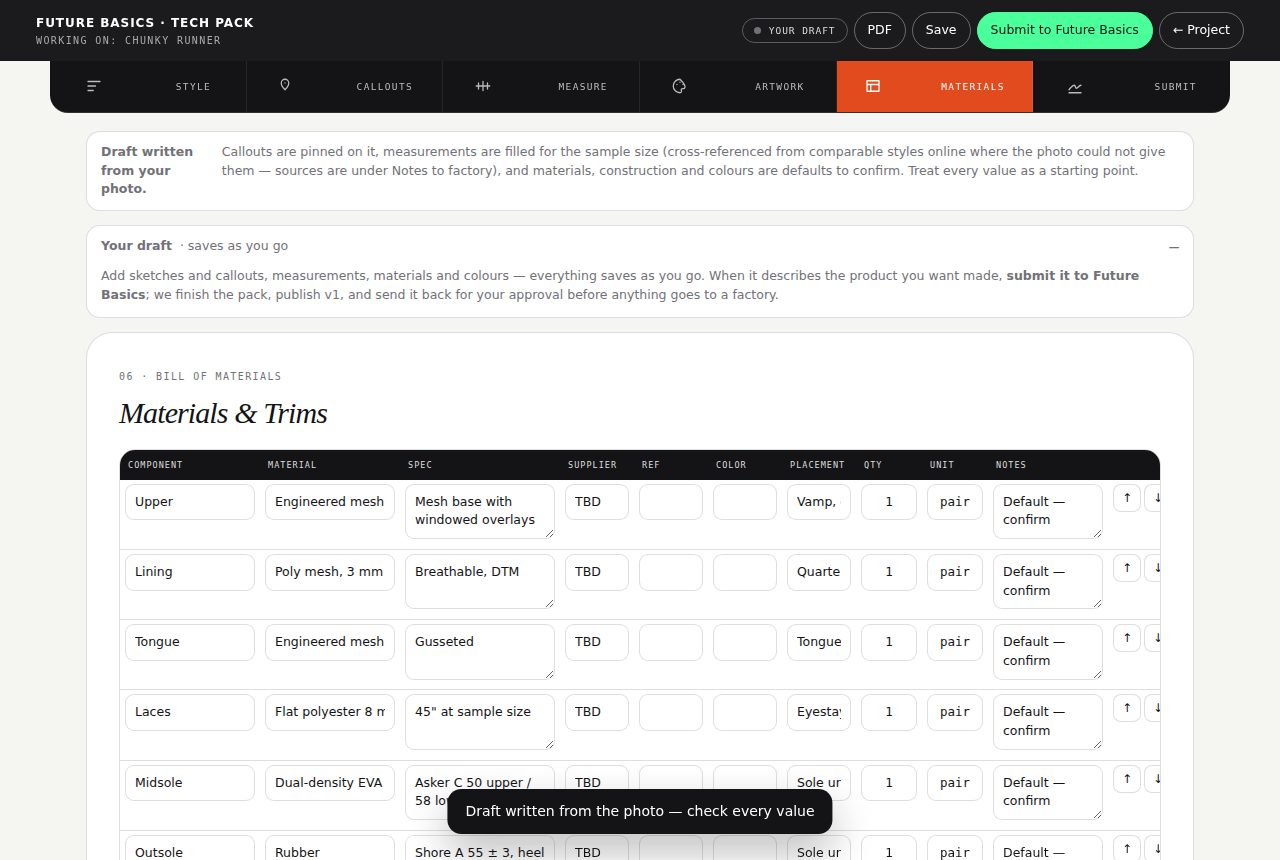Edit the supplier field in the Upper row
The image size is (1280, 860).
597,502
